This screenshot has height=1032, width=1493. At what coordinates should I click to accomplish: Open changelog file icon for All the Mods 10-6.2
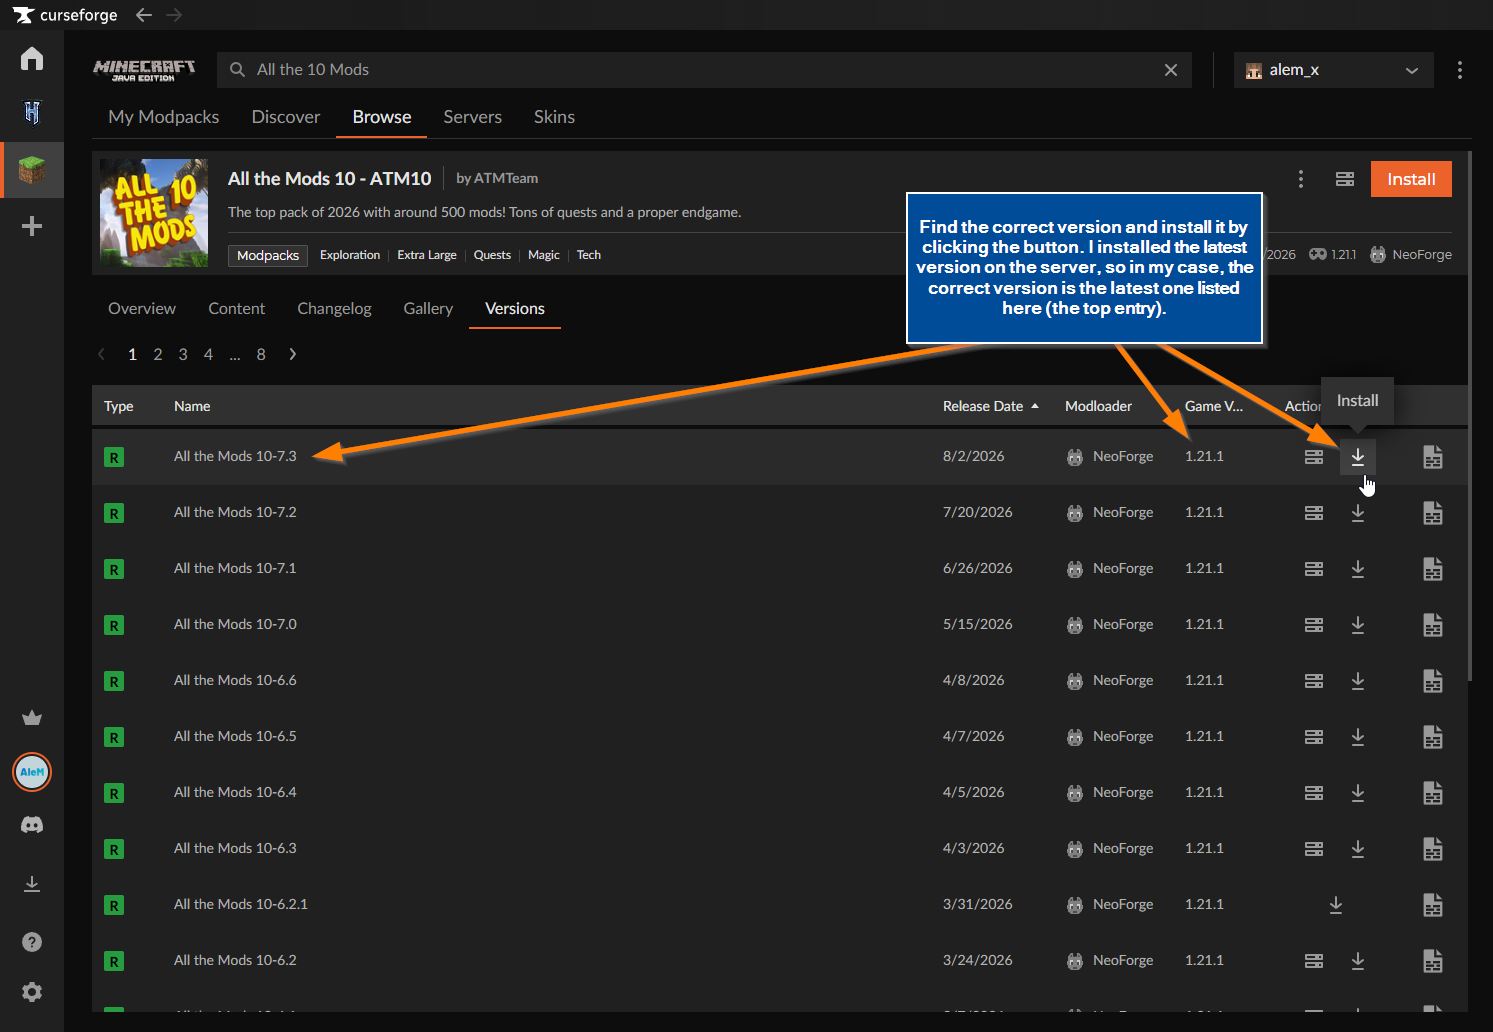click(1433, 961)
